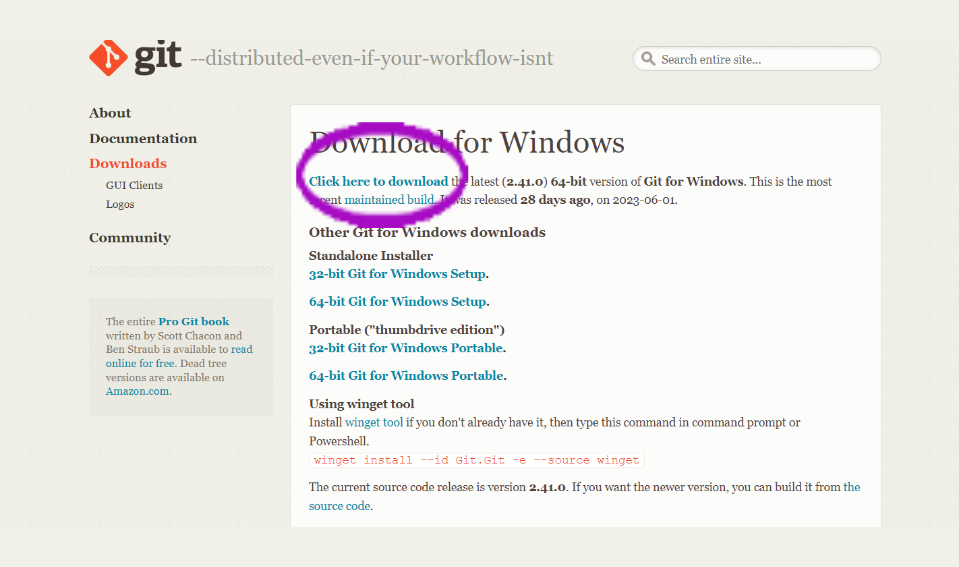Download 32-bit Git for Windows Portable
This screenshot has width=959, height=567.
[406, 348]
